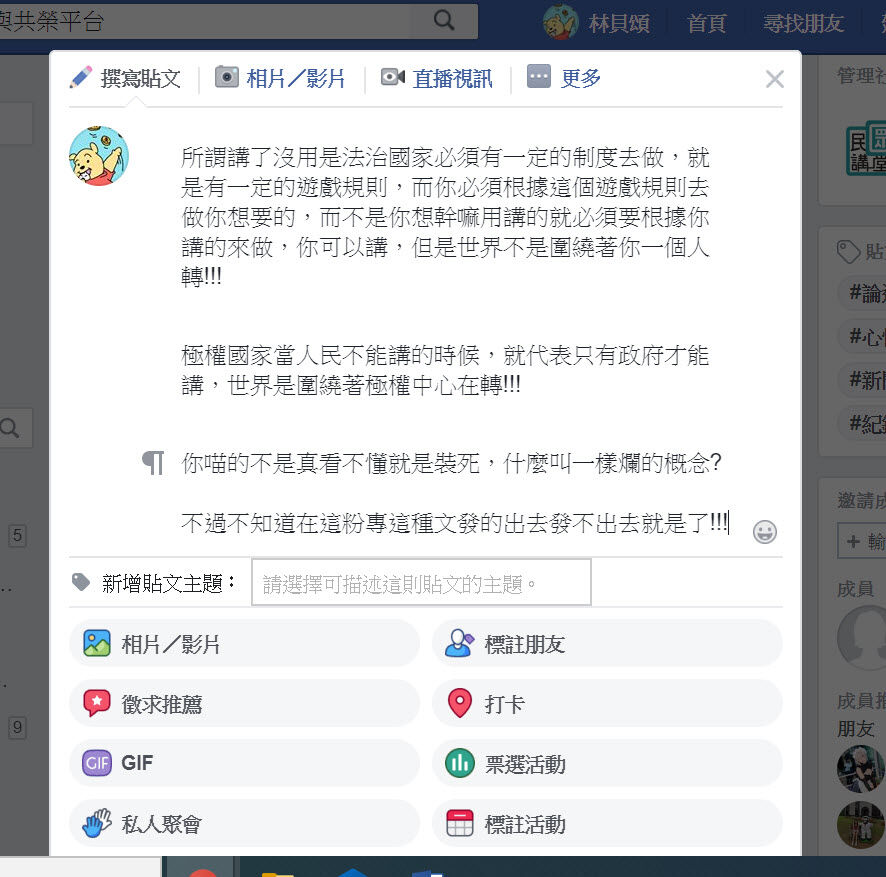The height and width of the screenshot is (877, 886).
Task: Select the 相片／影片 option in bottom list
Action: pyautogui.click(x=244, y=644)
